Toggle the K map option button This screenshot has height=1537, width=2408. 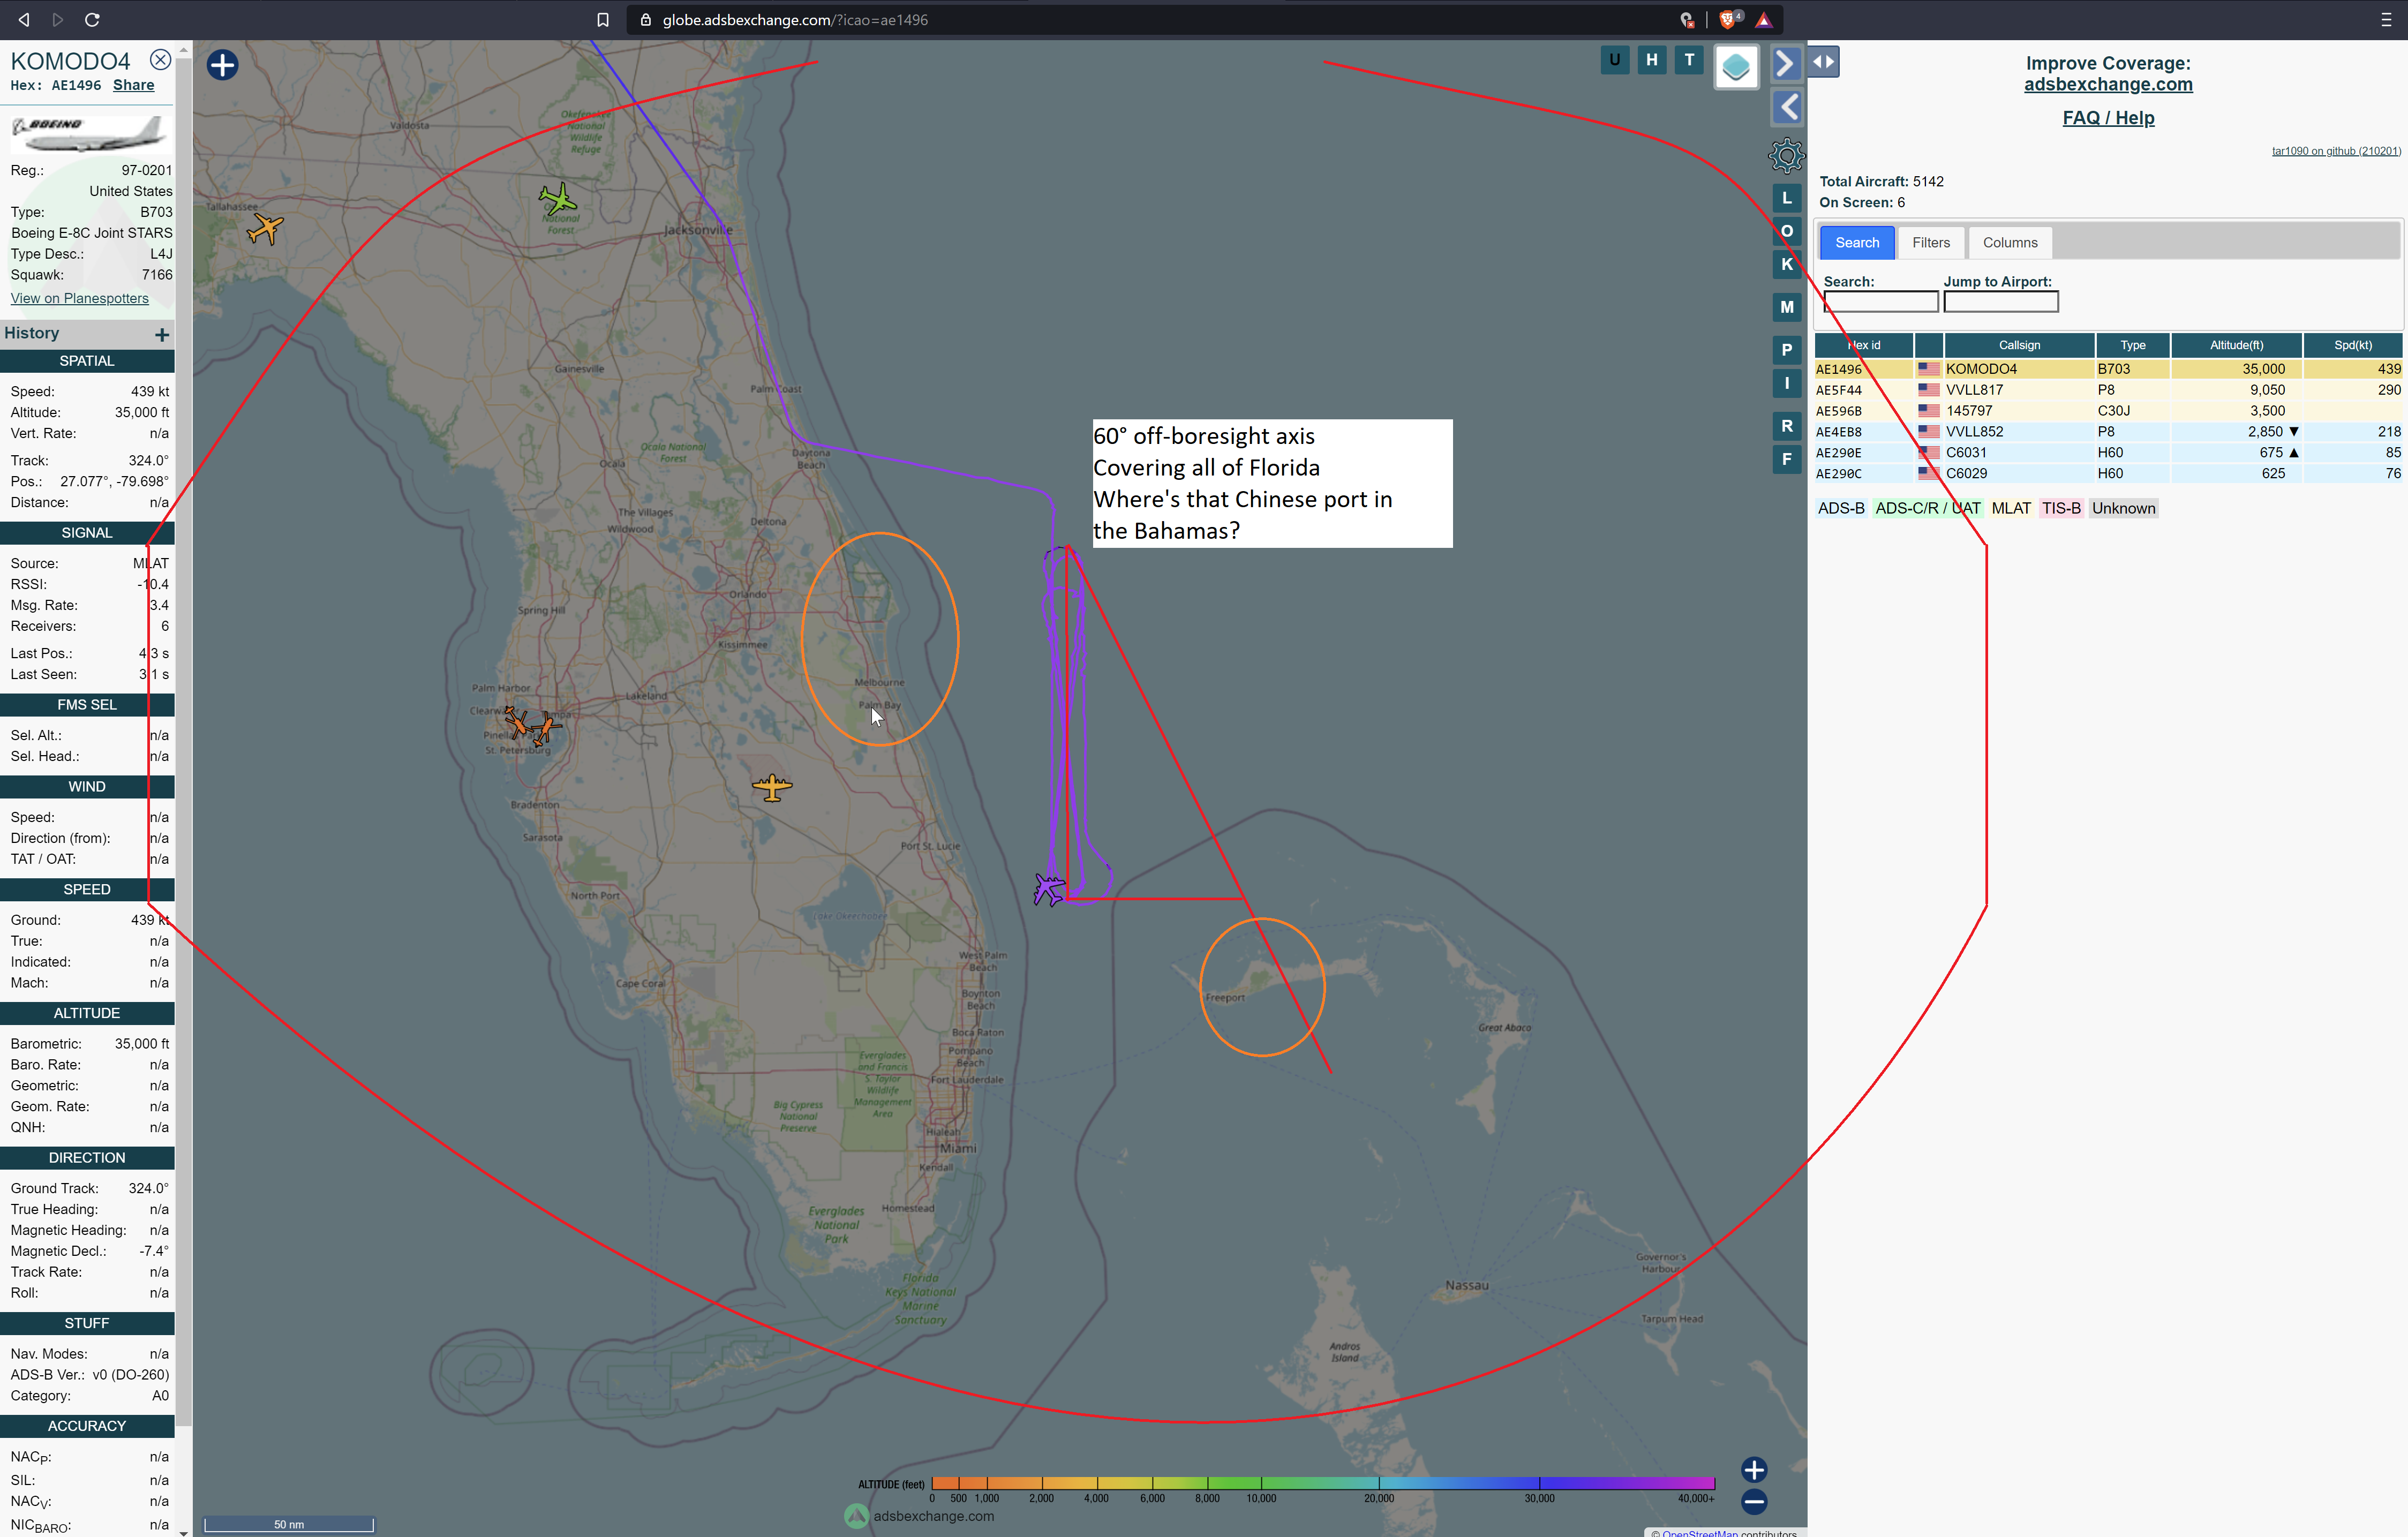pyautogui.click(x=1786, y=265)
